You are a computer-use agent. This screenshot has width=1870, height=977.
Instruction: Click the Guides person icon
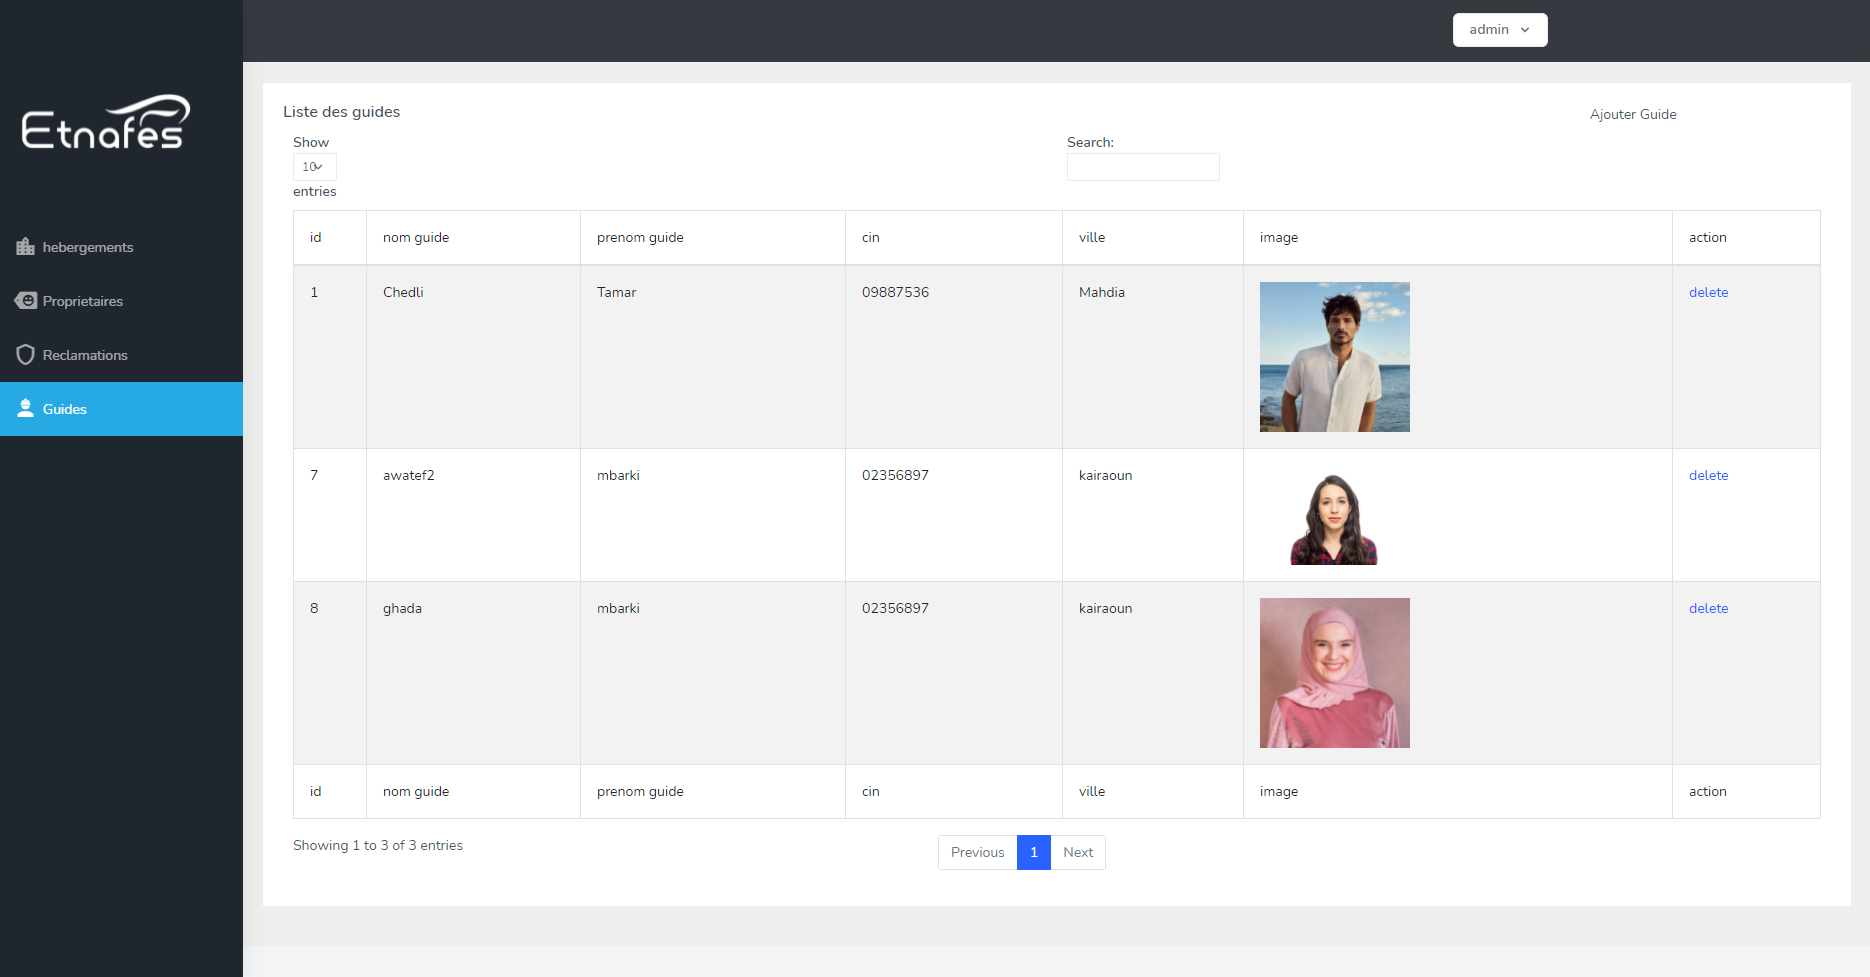point(25,409)
